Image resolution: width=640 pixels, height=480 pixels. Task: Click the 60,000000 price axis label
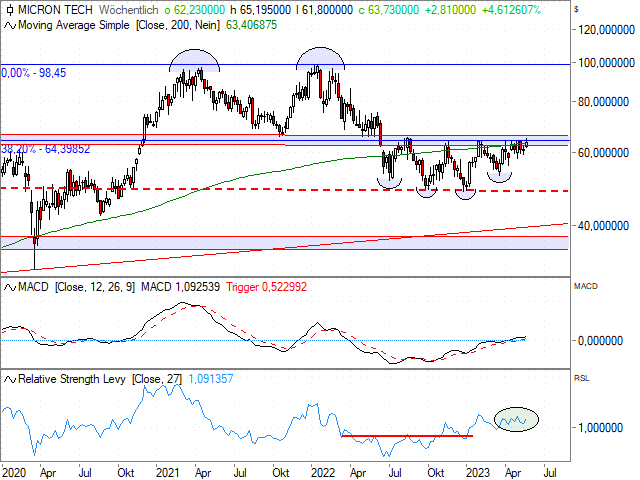click(x=603, y=153)
